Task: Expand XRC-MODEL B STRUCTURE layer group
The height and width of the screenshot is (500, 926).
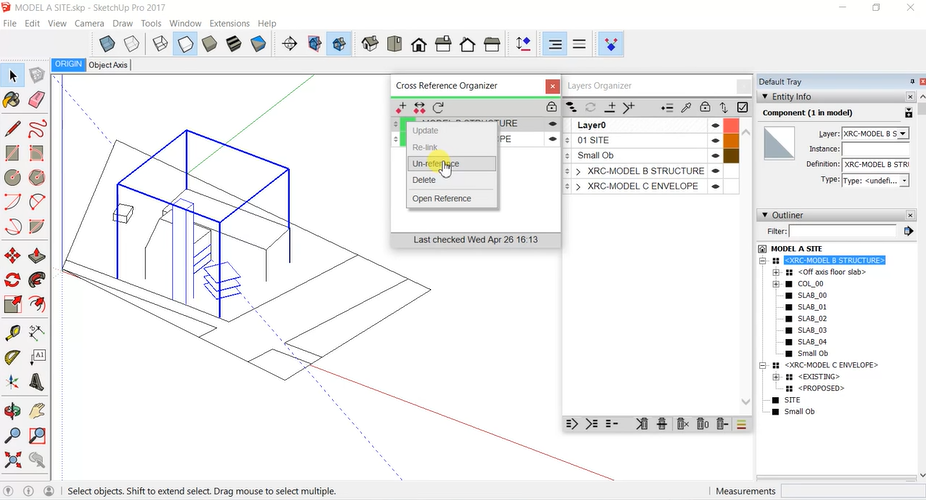Action: click(578, 171)
